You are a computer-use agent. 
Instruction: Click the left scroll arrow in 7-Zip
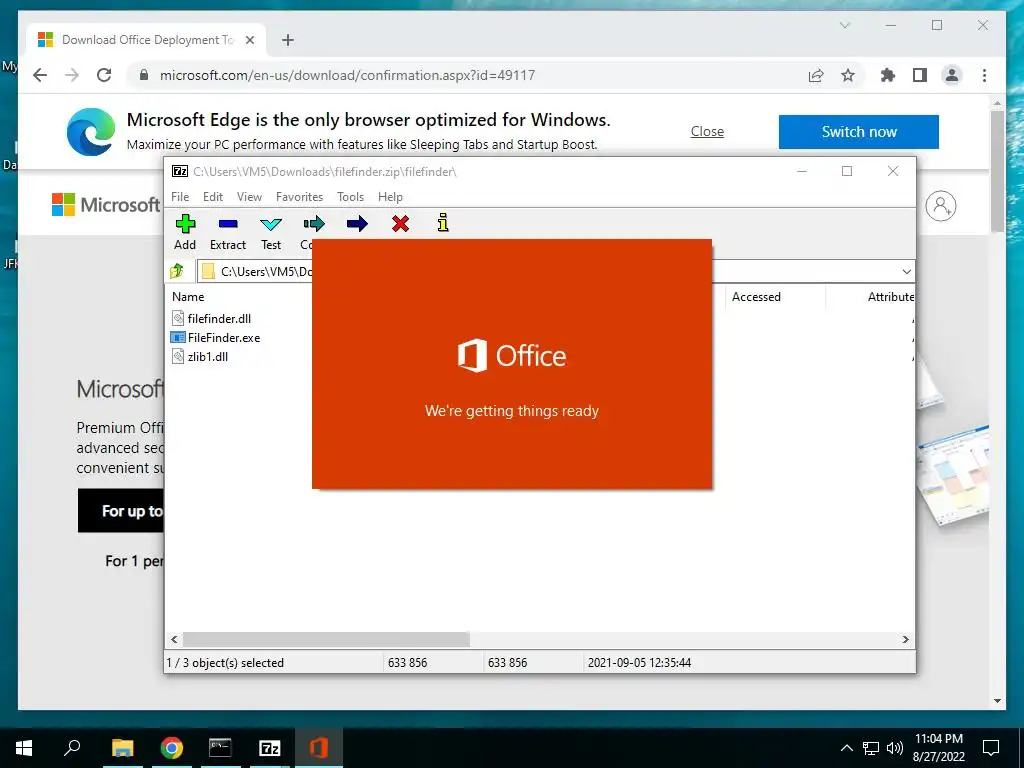pos(174,639)
